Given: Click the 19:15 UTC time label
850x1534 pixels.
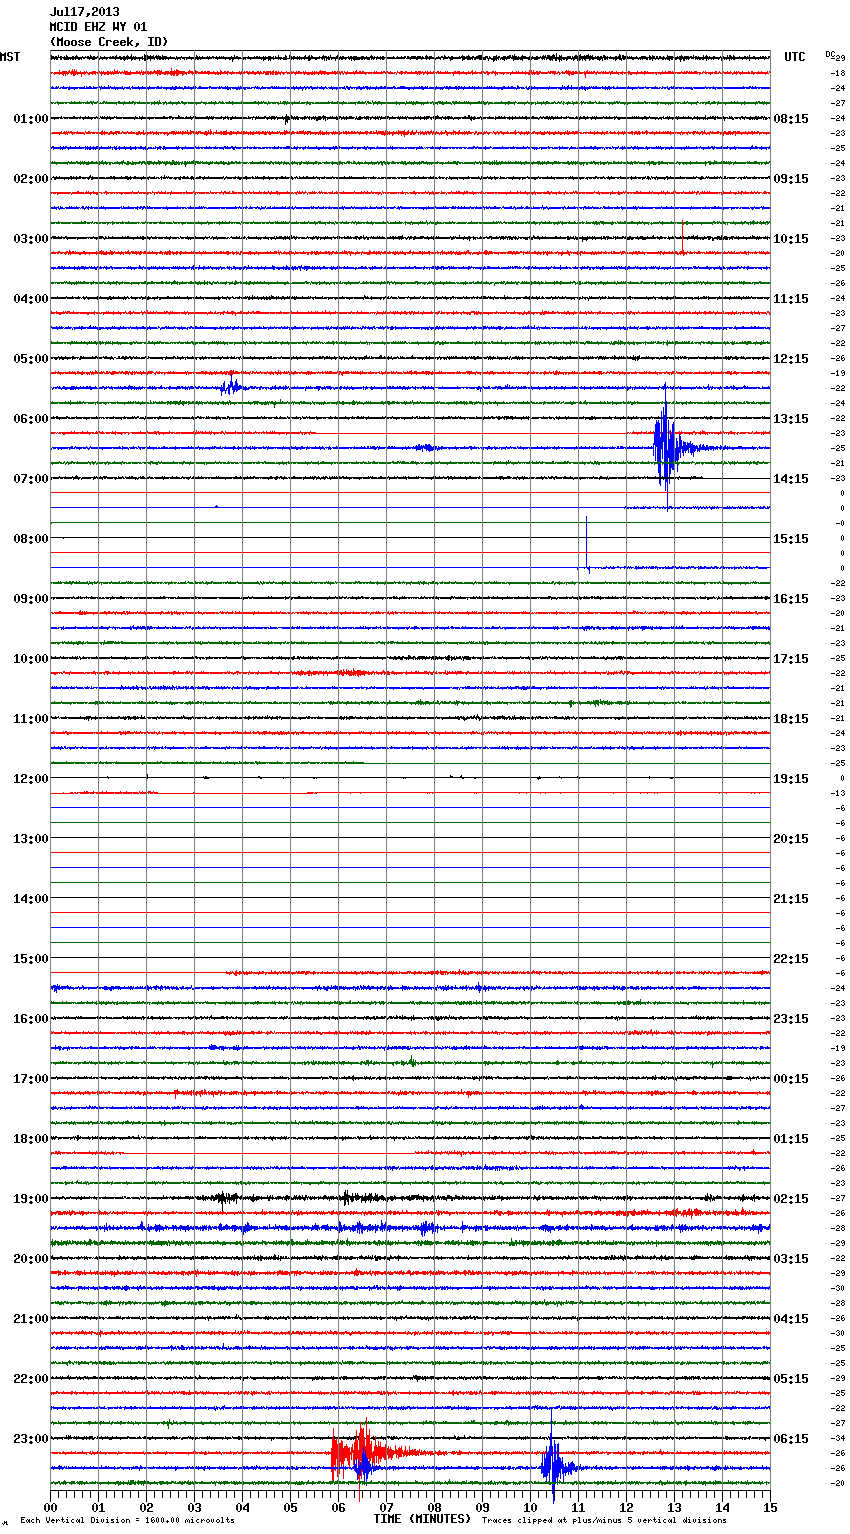Looking at the screenshot, I should click(791, 779).
